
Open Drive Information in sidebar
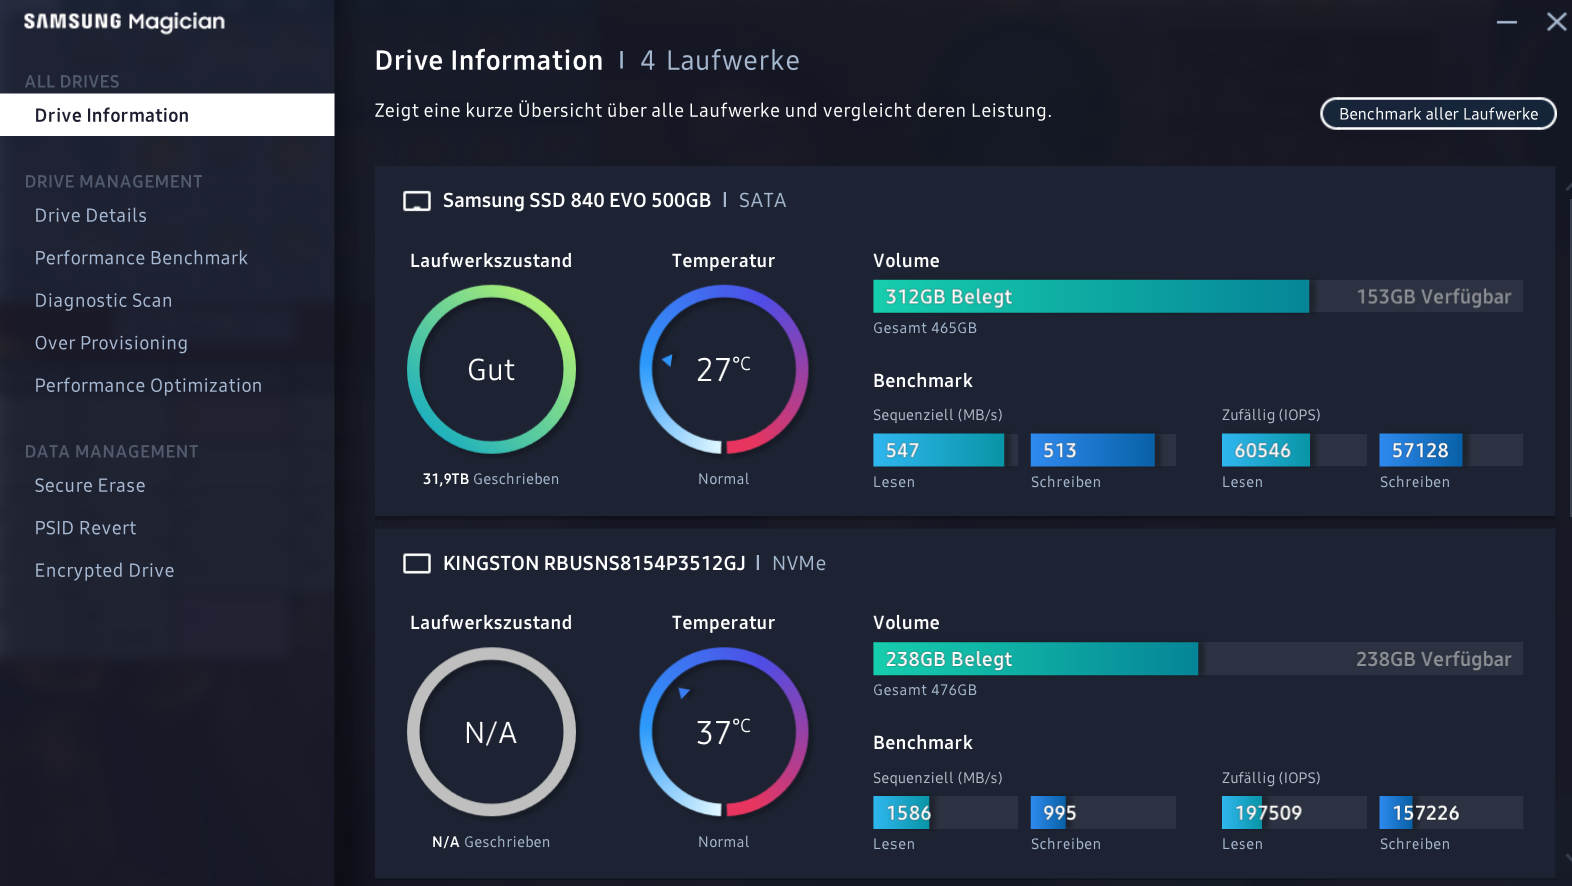[167, 115]
